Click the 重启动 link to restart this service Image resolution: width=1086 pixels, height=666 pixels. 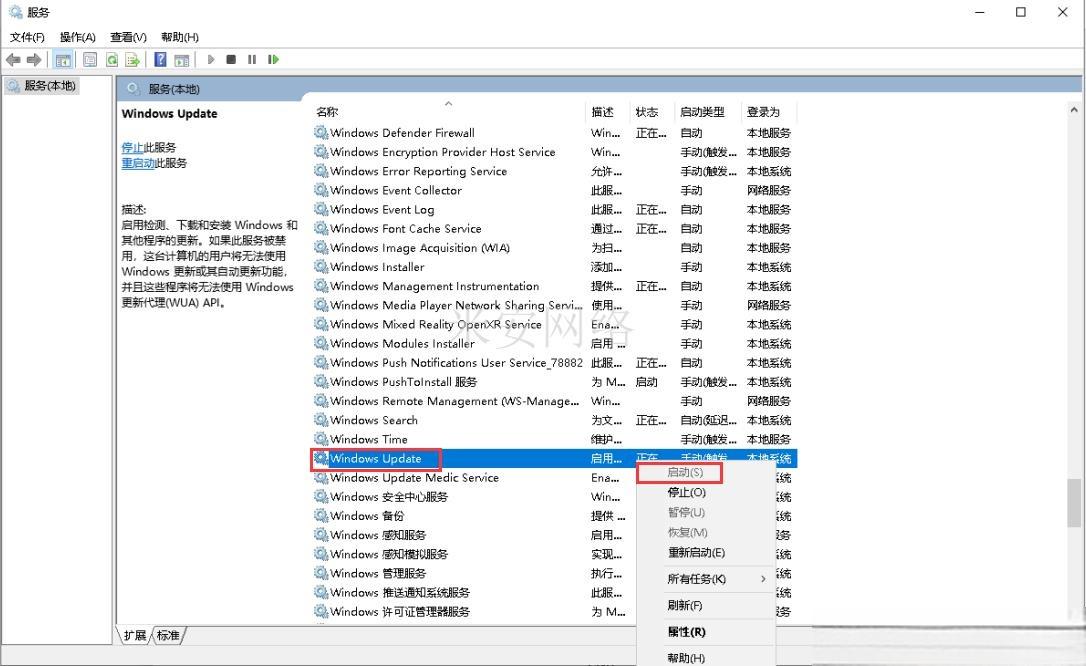tap(138, 163)
